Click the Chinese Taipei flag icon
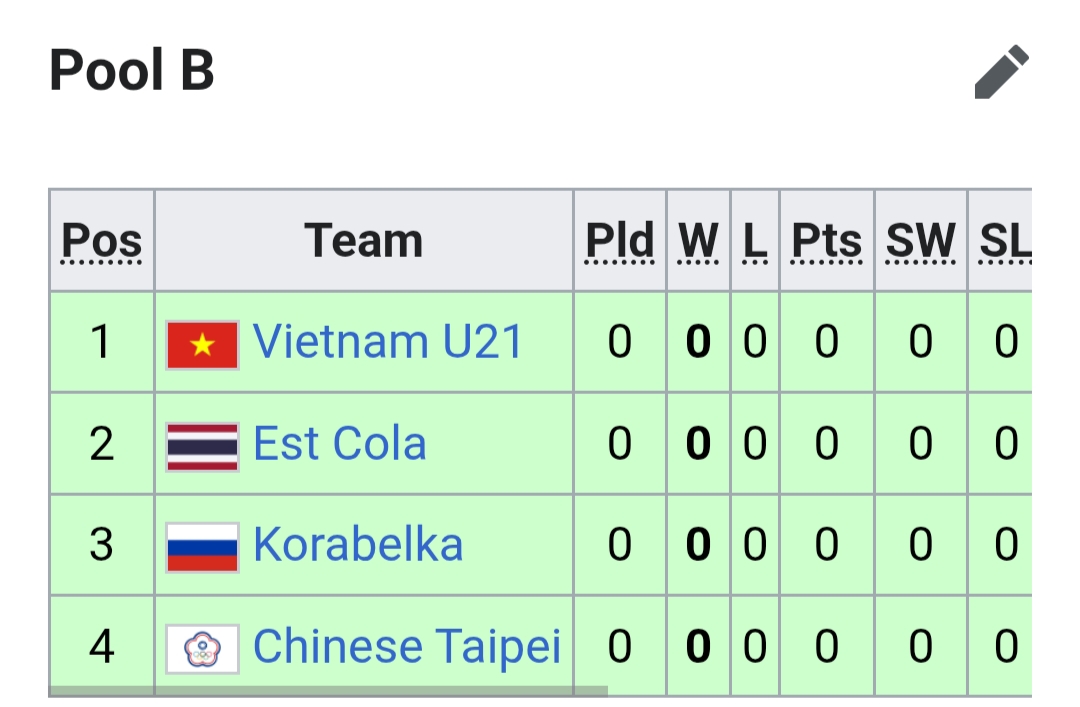The width and height of the screenshot is (1080, 707). [x=202, y=649]
